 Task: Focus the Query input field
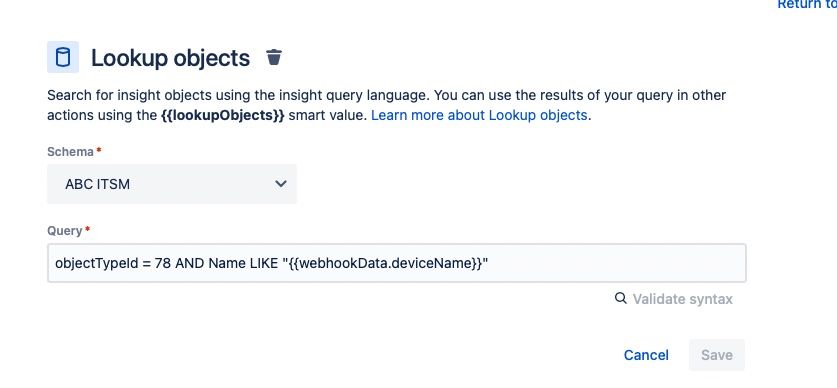coord(397,263)
